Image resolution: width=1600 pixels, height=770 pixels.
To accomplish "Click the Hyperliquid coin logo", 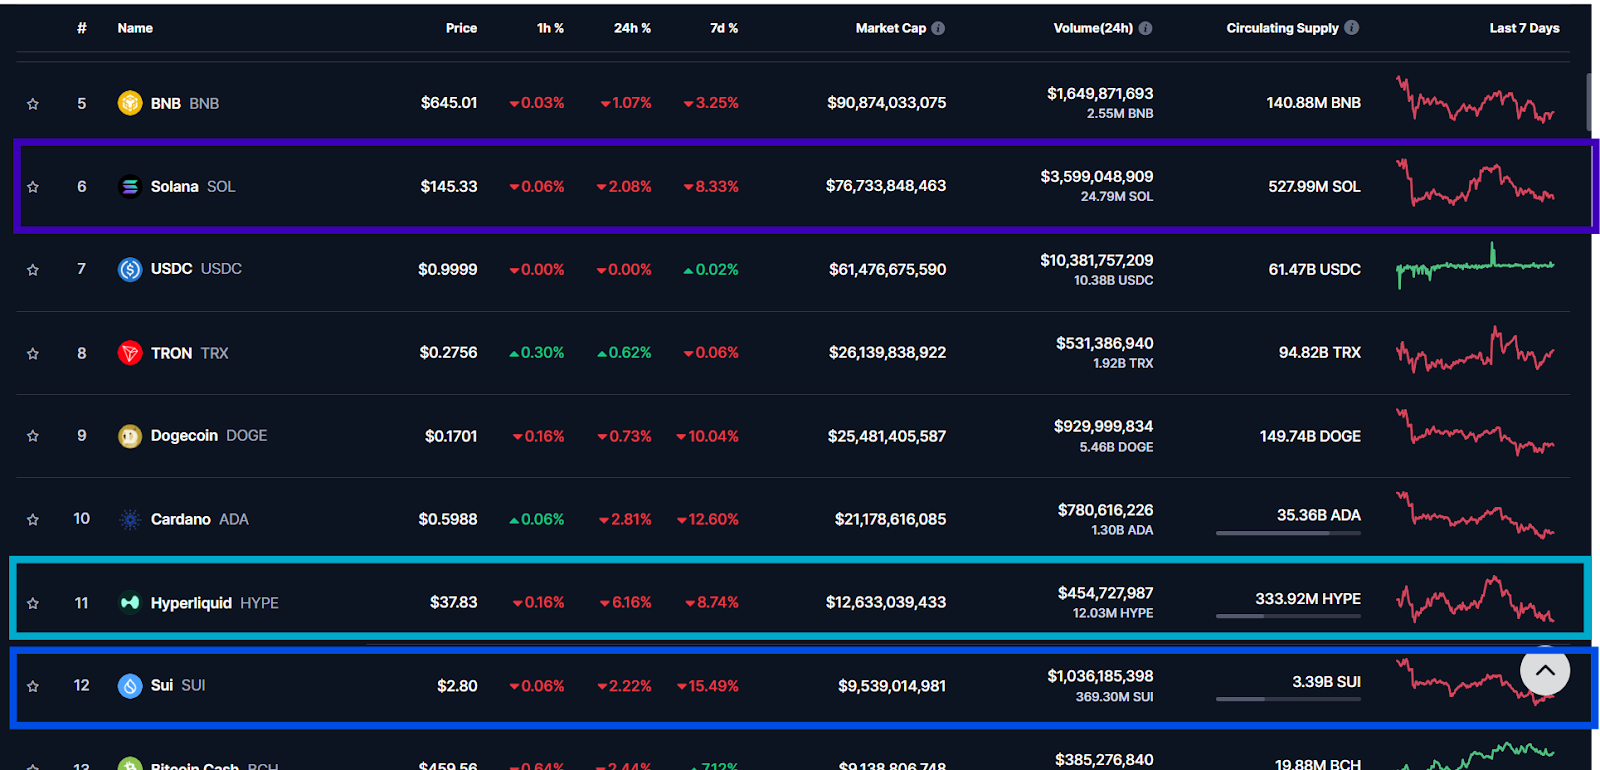I will (130, 602).
